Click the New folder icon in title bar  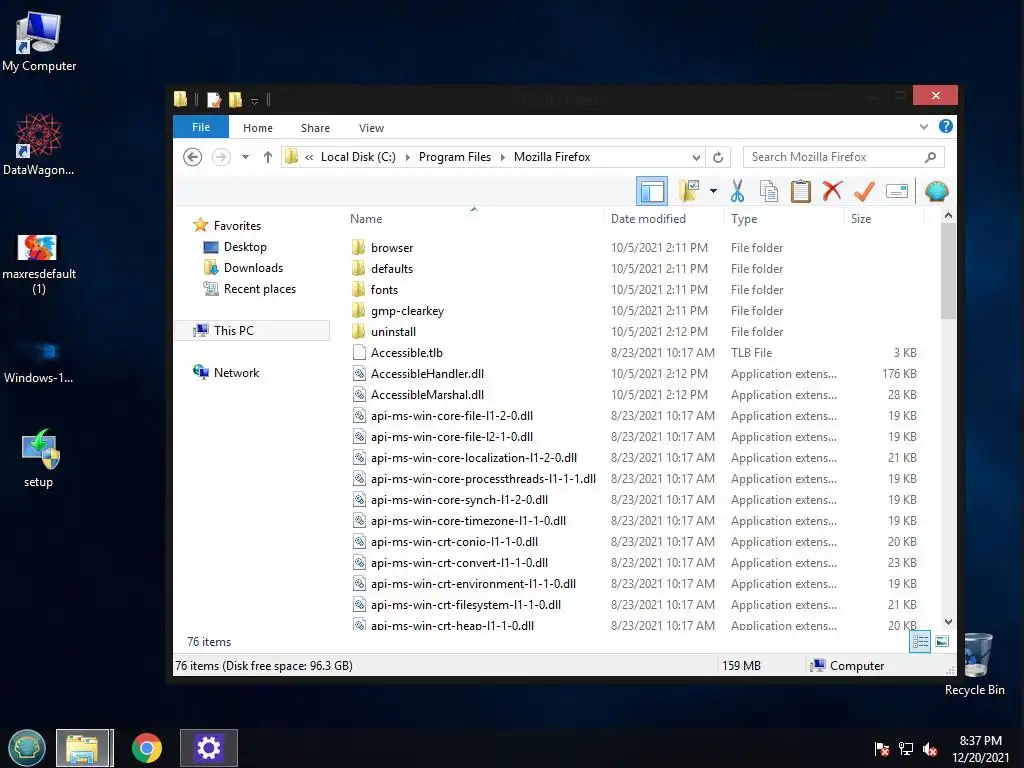pyautogui.click(x=235, y=100)
